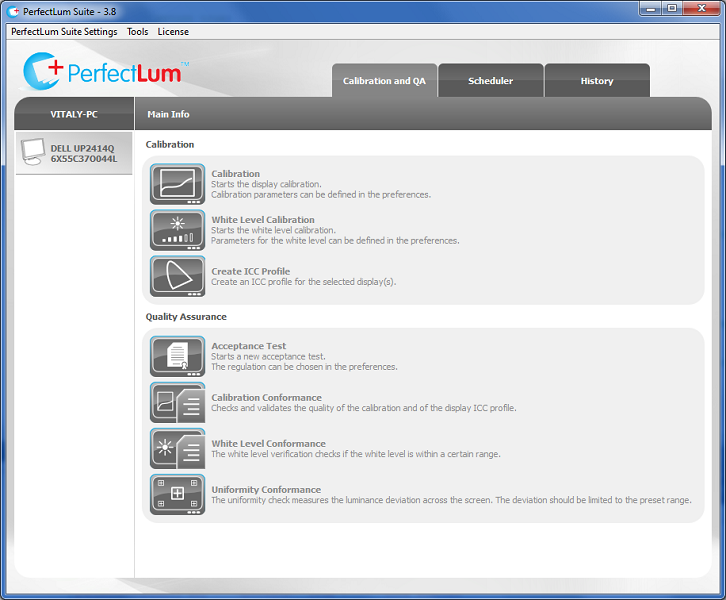This screenshot has height=600, width=726.
Task: Click 'Starts a new acceptance test.' text
Action: tap(269, 356)
